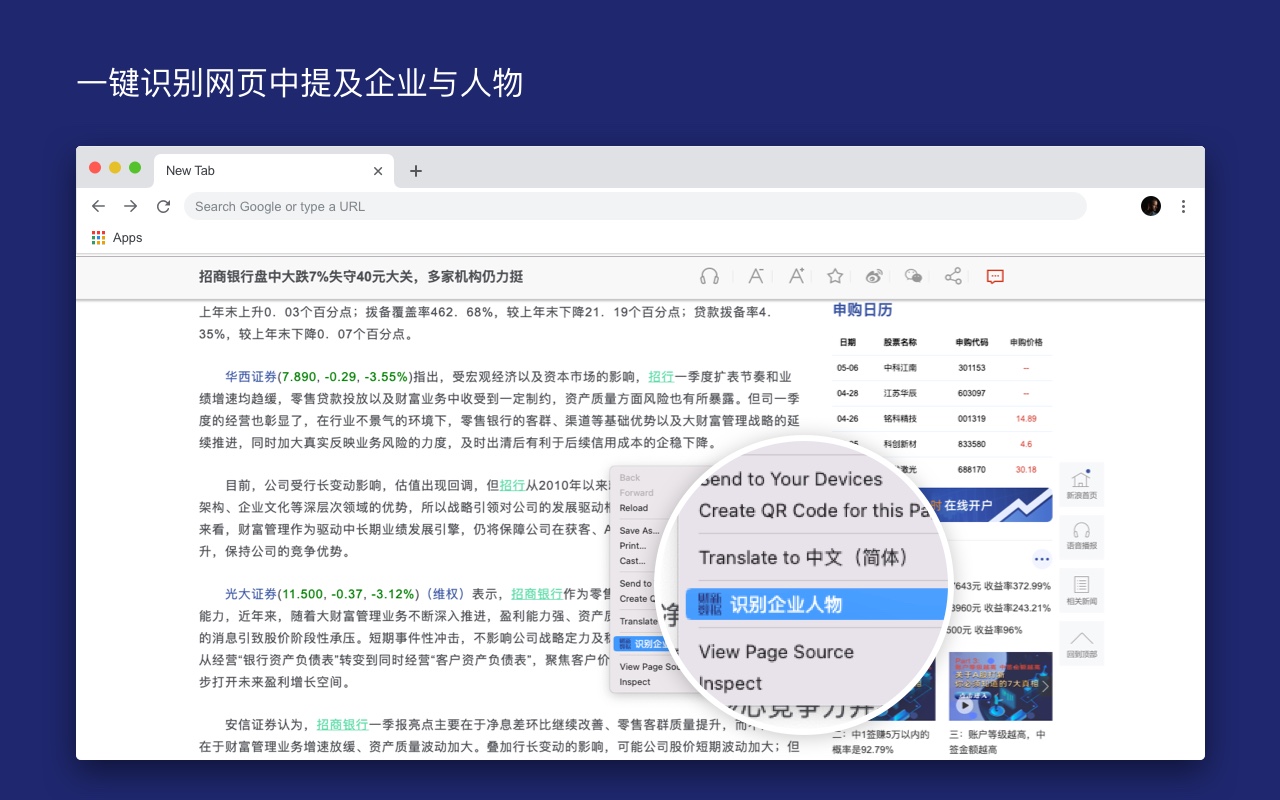This screenshot has height=800, width=1280.
Task: Click 回到顶部 to return to top
Action: pos(1081,642)
